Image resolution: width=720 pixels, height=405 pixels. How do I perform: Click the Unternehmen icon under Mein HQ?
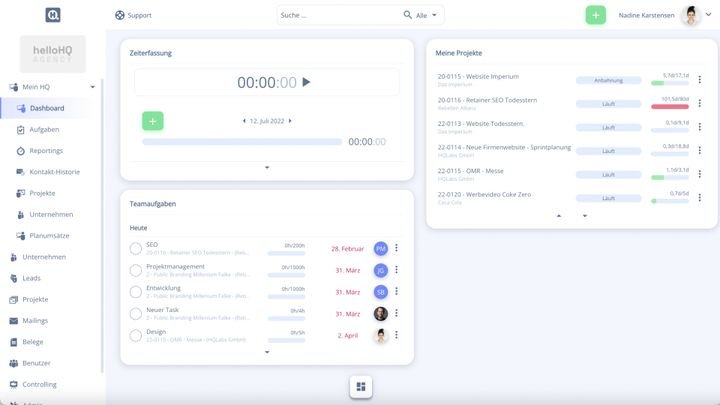(x=21, y=214)
